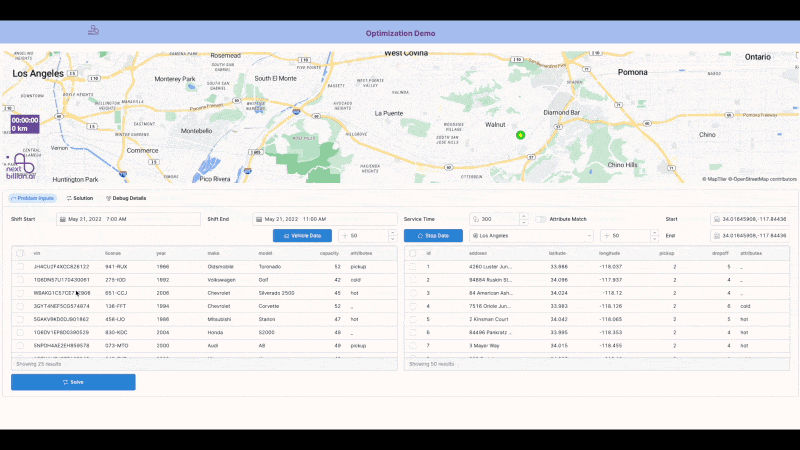Click the Solve button
This screenshot has height=450, width=800.
(x=73, y=382)
